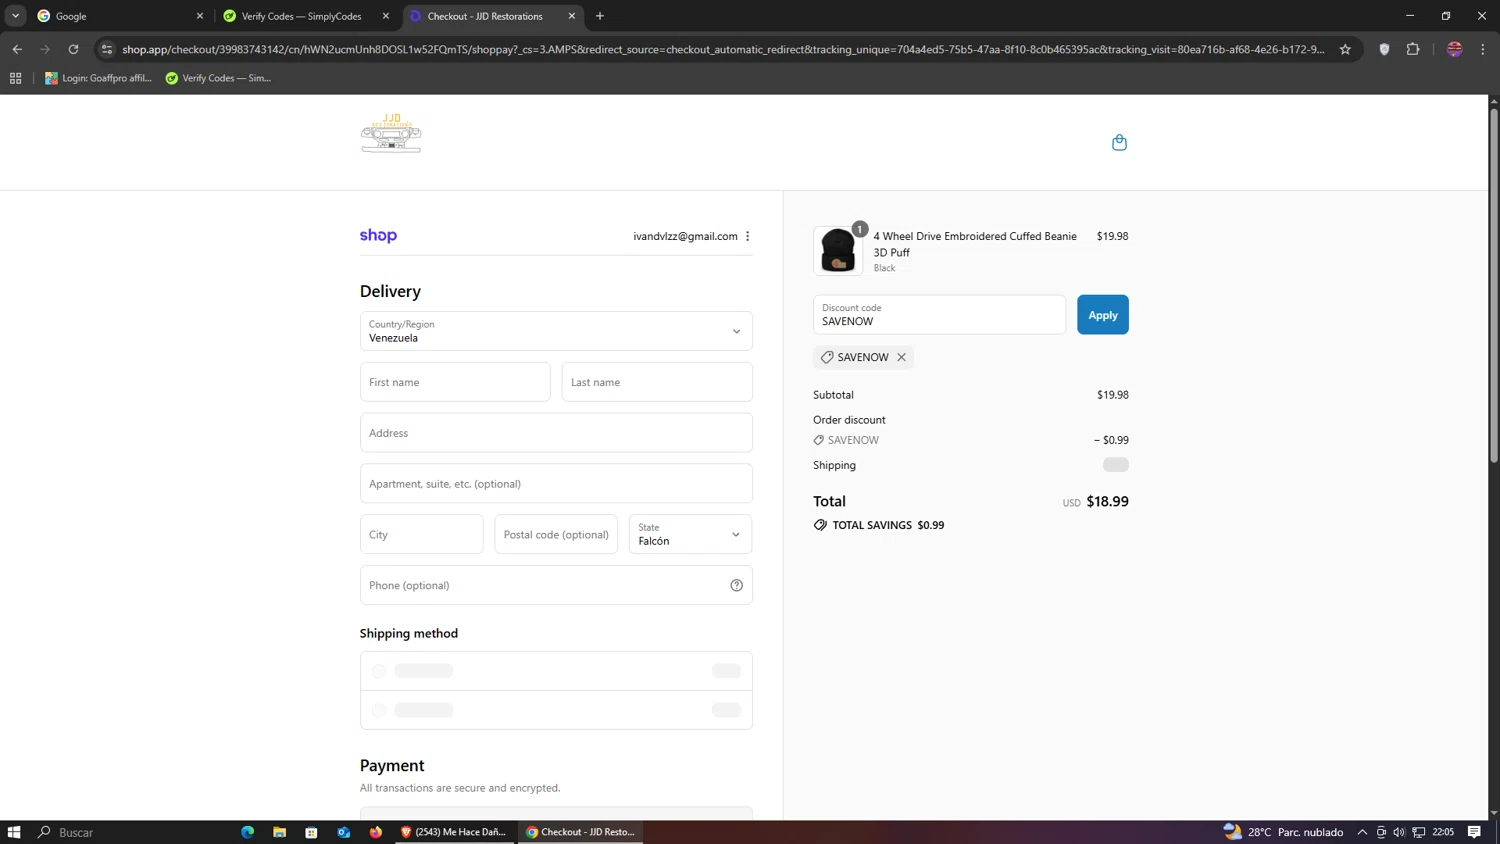The image size is (1500, 844).
Task: Select the first shipping method radio button
Action: (379, 671)
